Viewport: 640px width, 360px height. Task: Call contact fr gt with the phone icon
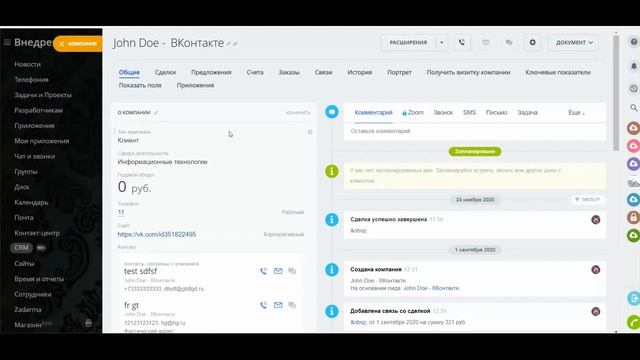(264, 305)
